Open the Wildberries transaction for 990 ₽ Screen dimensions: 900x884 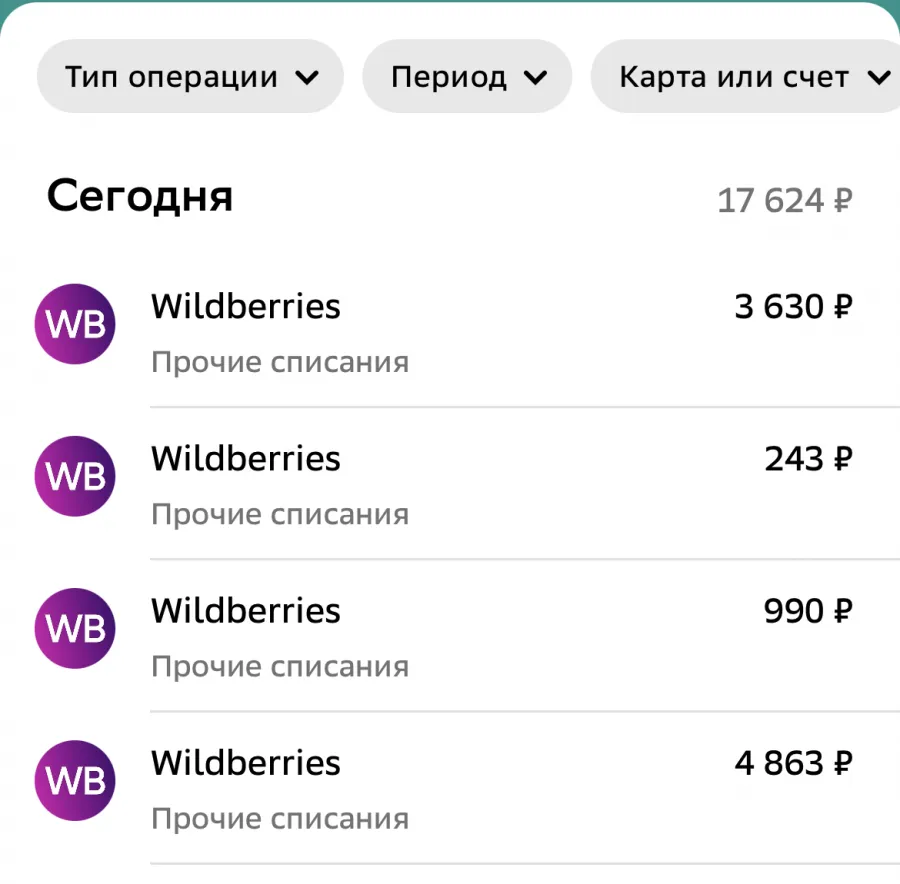click(450, 635)
